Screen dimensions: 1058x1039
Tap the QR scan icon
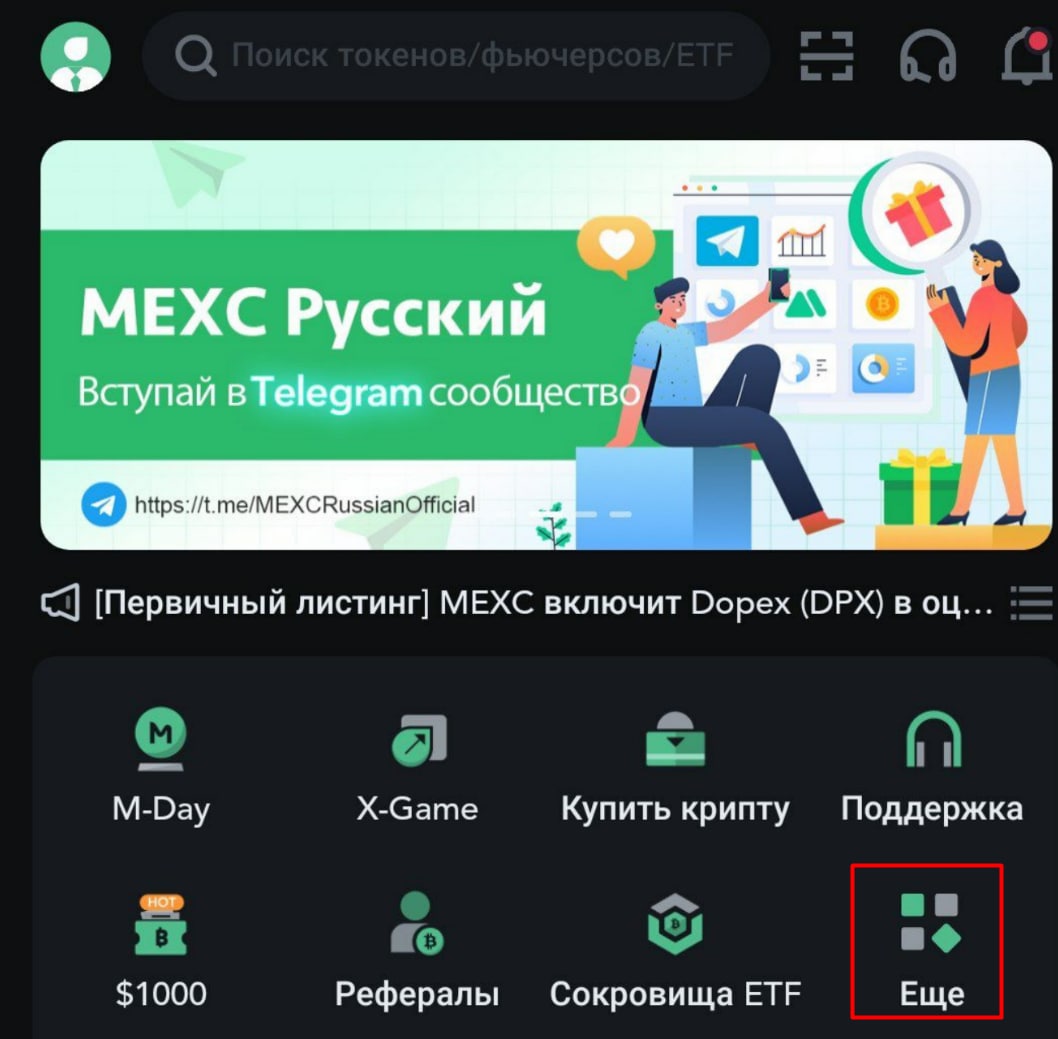point(827,56)
